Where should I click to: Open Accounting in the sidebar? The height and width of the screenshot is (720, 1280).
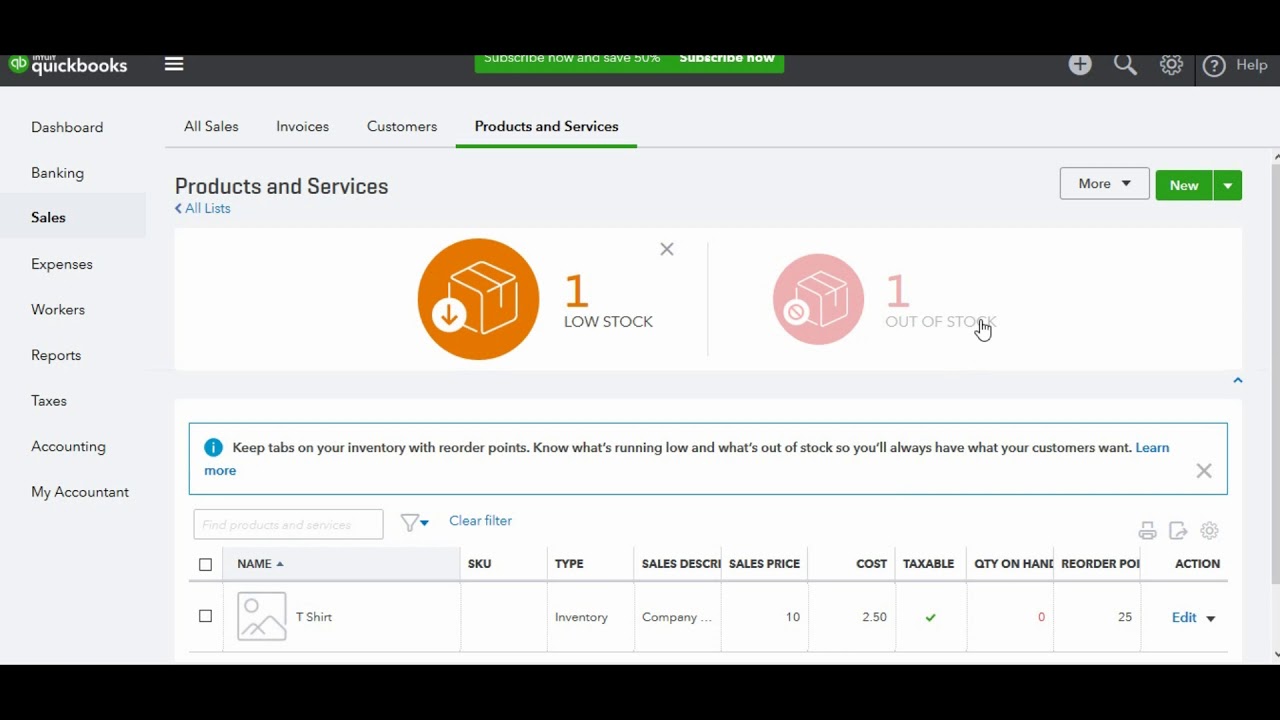68,446
